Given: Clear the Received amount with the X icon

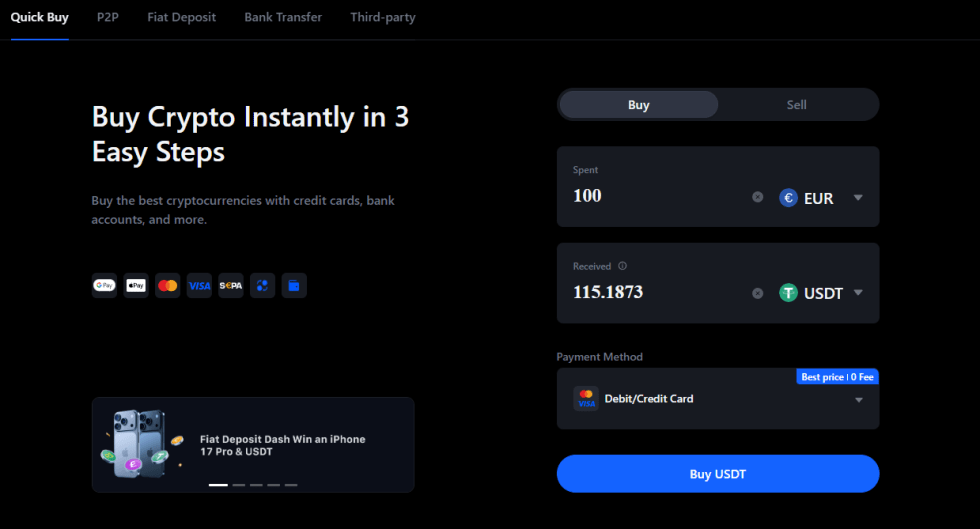Looking at the screenshot, I should tap(758, 293).
